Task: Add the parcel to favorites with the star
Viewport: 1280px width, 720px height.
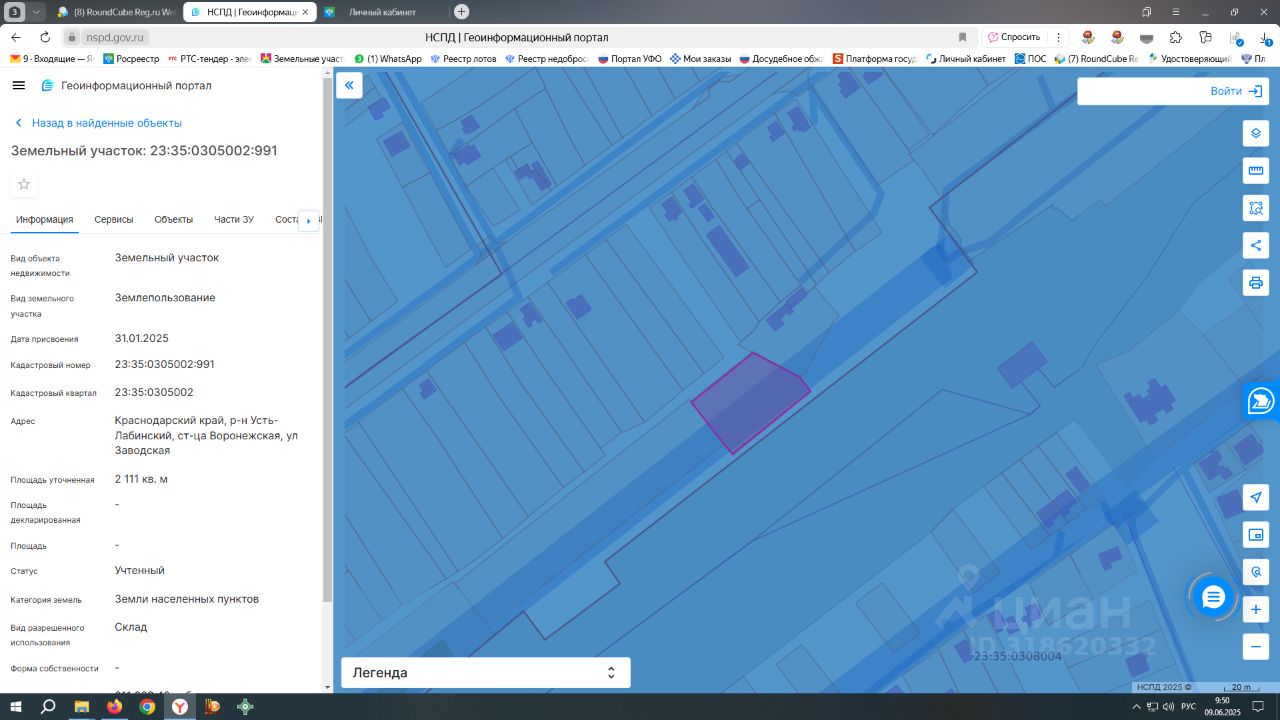Action: coord(24,184)
